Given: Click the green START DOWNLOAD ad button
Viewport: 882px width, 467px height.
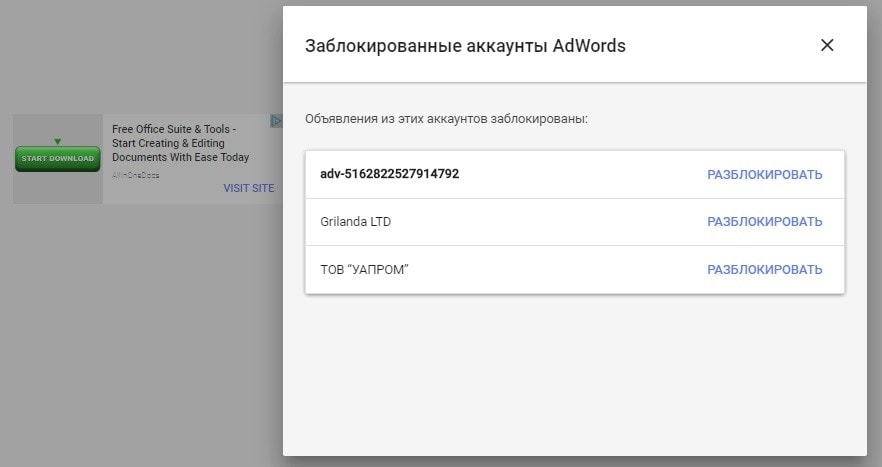Looking at the screenshot, I should coord(57,159).
